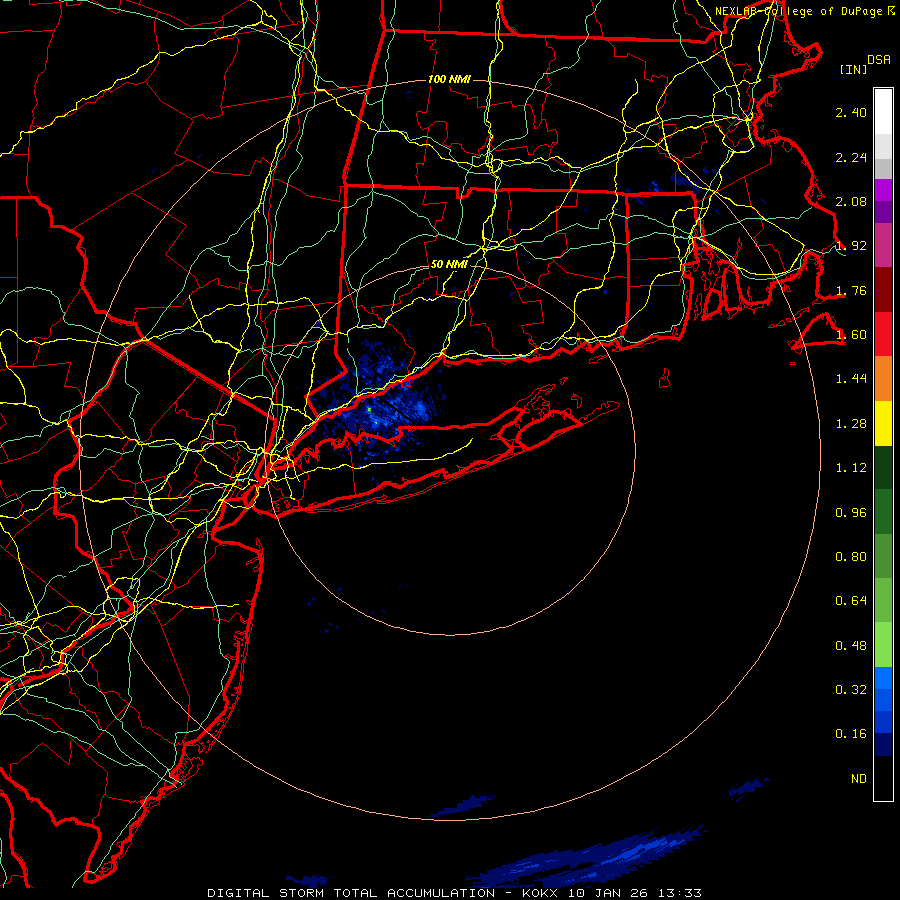
Task: Click the 1.12 legend value
Action: click(851, 468)
